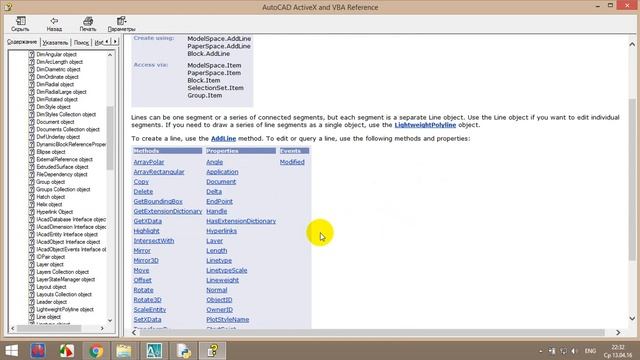
Task: Open the Python taskbar icon
Action: (183, 351)
